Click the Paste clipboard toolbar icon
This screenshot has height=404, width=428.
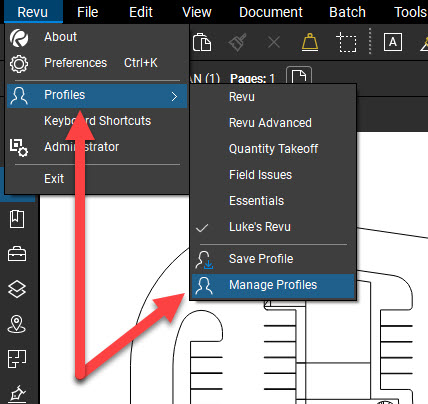coord(202,42)
